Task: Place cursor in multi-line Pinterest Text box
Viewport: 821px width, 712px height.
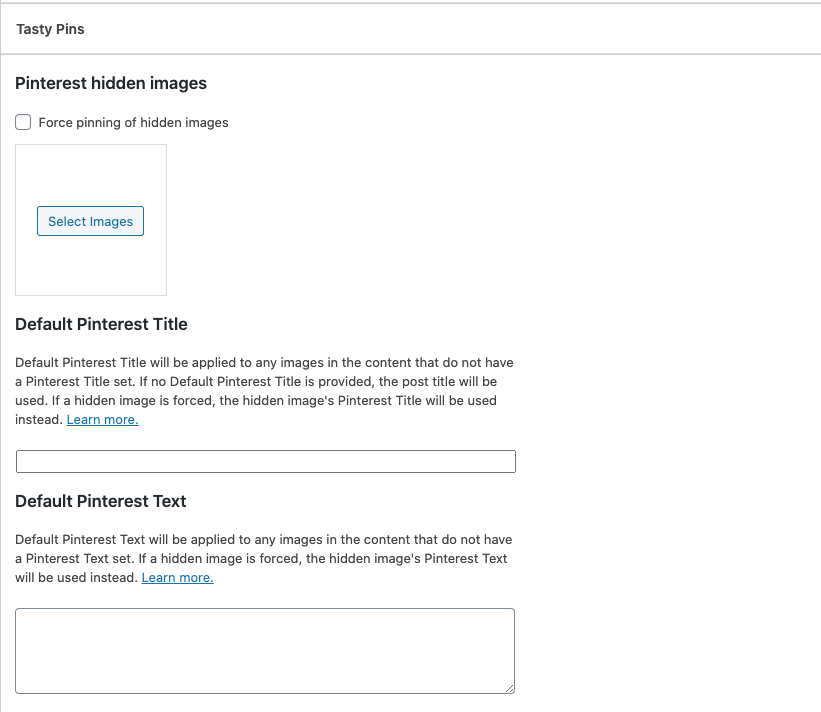Action: pyautogui.click(x=265, y=651)
